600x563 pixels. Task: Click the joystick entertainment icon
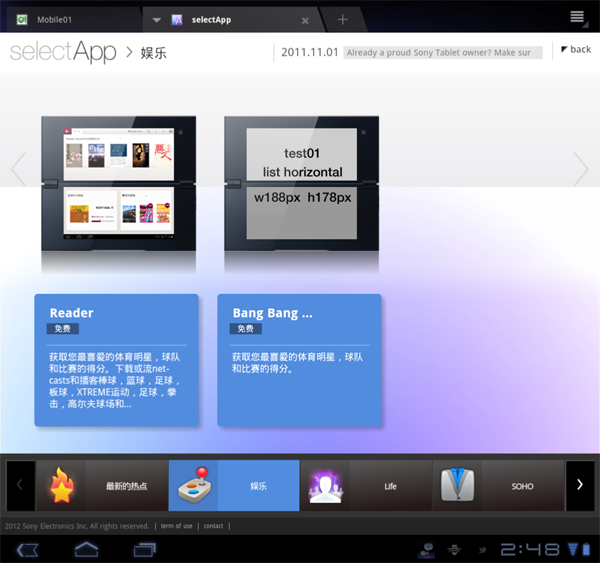[194, 485]
